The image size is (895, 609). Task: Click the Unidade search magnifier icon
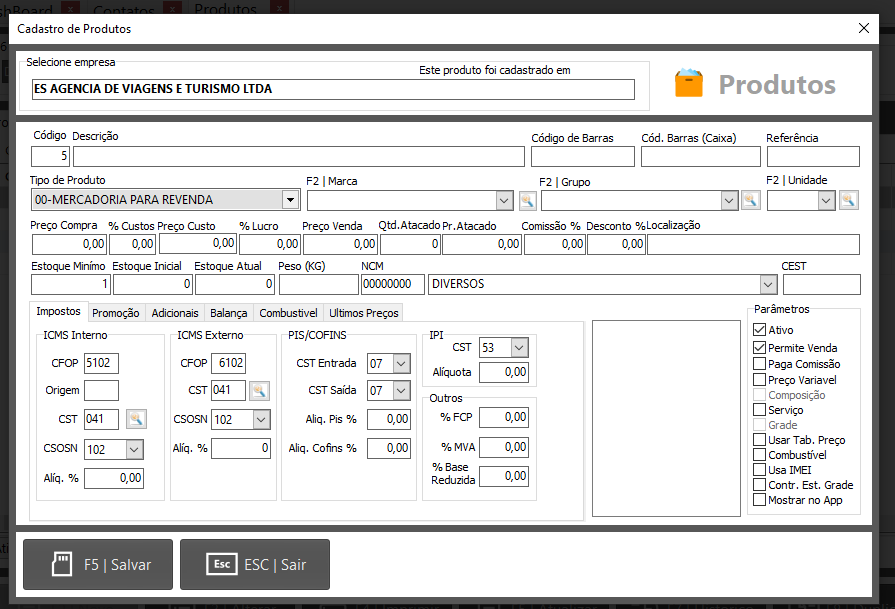[848, 201]
